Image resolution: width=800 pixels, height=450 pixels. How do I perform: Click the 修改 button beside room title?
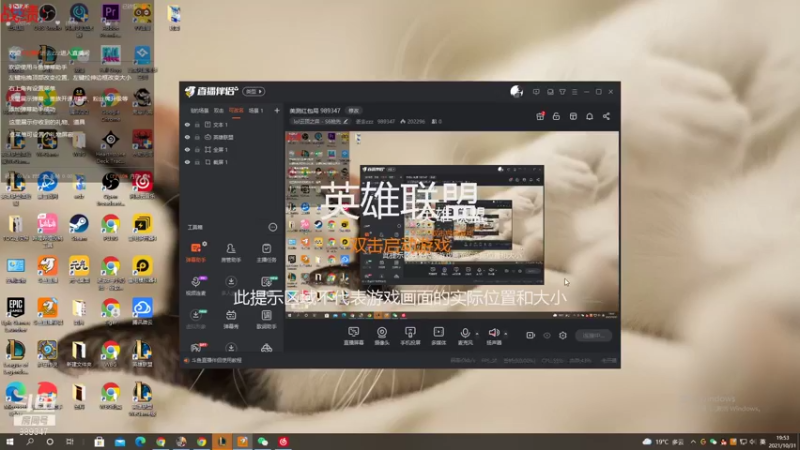[354, 111]
